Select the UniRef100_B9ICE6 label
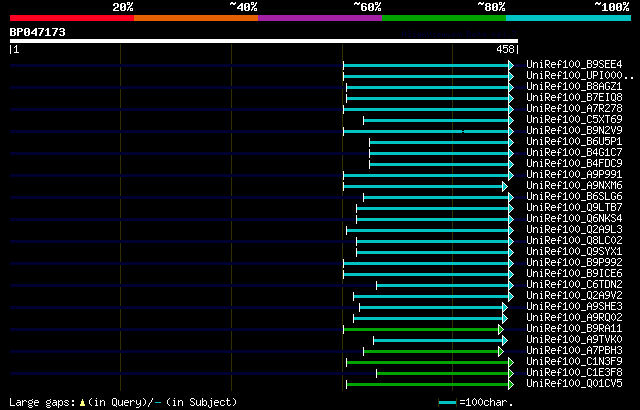This screenshot has width=640, height=410. pyautogui.click(x=574, y=274)
